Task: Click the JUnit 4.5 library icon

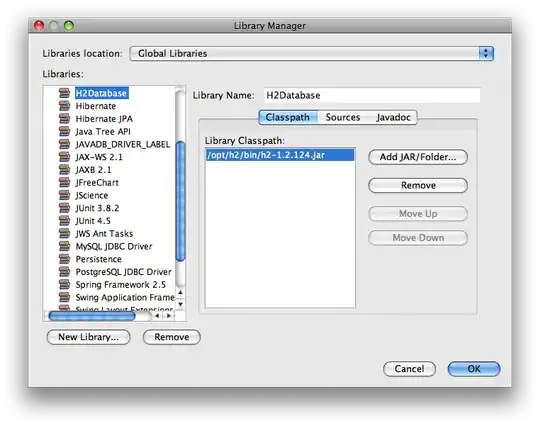Action: pyautogui.click(x=64, y=220)
